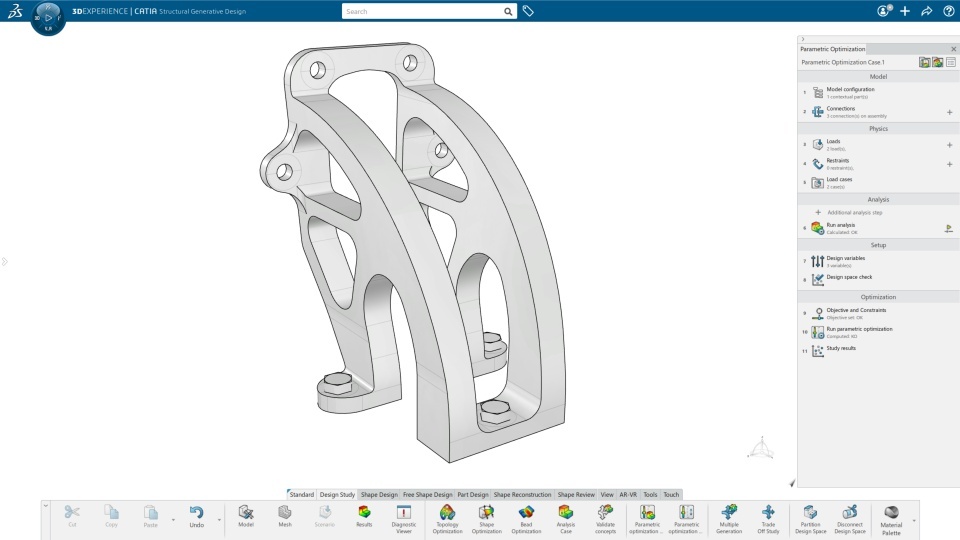Open the Topology Optimization tool

[447, 519]
